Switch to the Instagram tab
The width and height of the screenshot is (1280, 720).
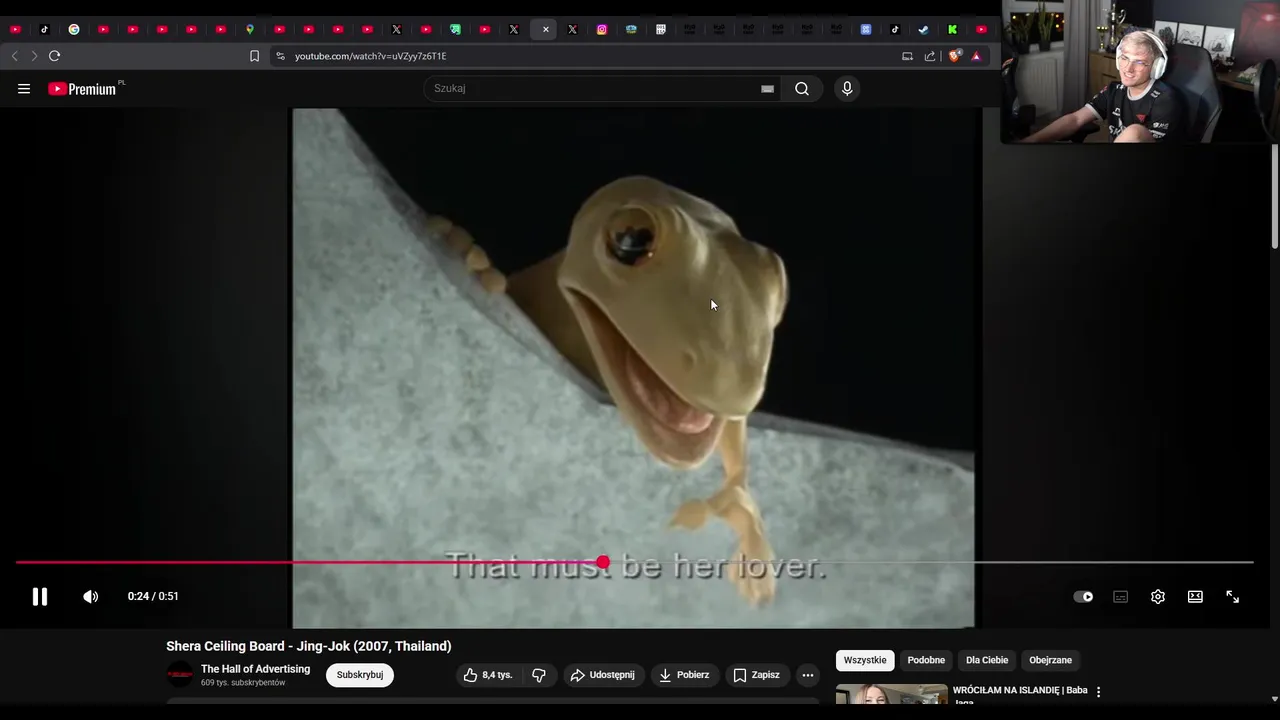coord(602,30)
